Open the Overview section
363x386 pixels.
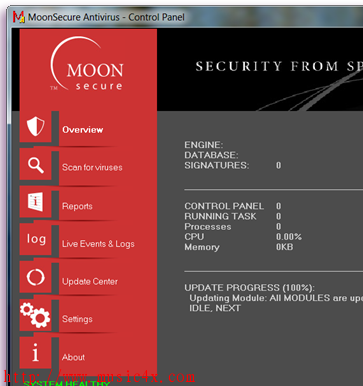coord(83,130)
